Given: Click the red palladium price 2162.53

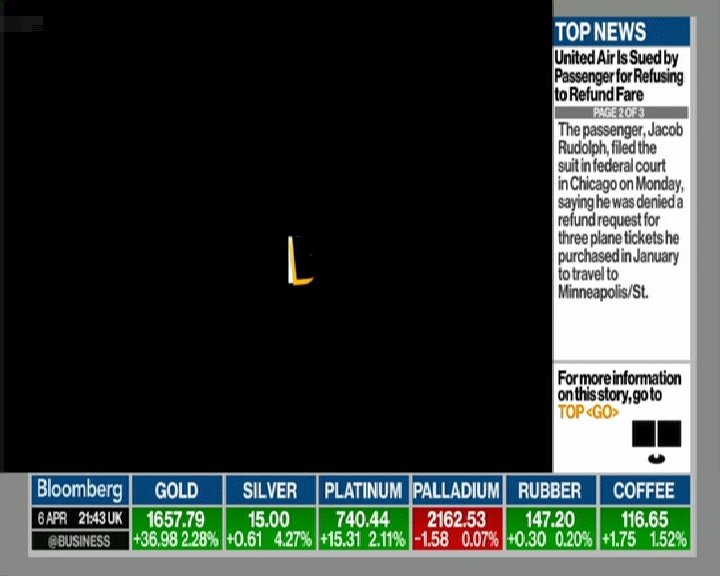Looking at the screenshot, I should click(x=456, y=520).
